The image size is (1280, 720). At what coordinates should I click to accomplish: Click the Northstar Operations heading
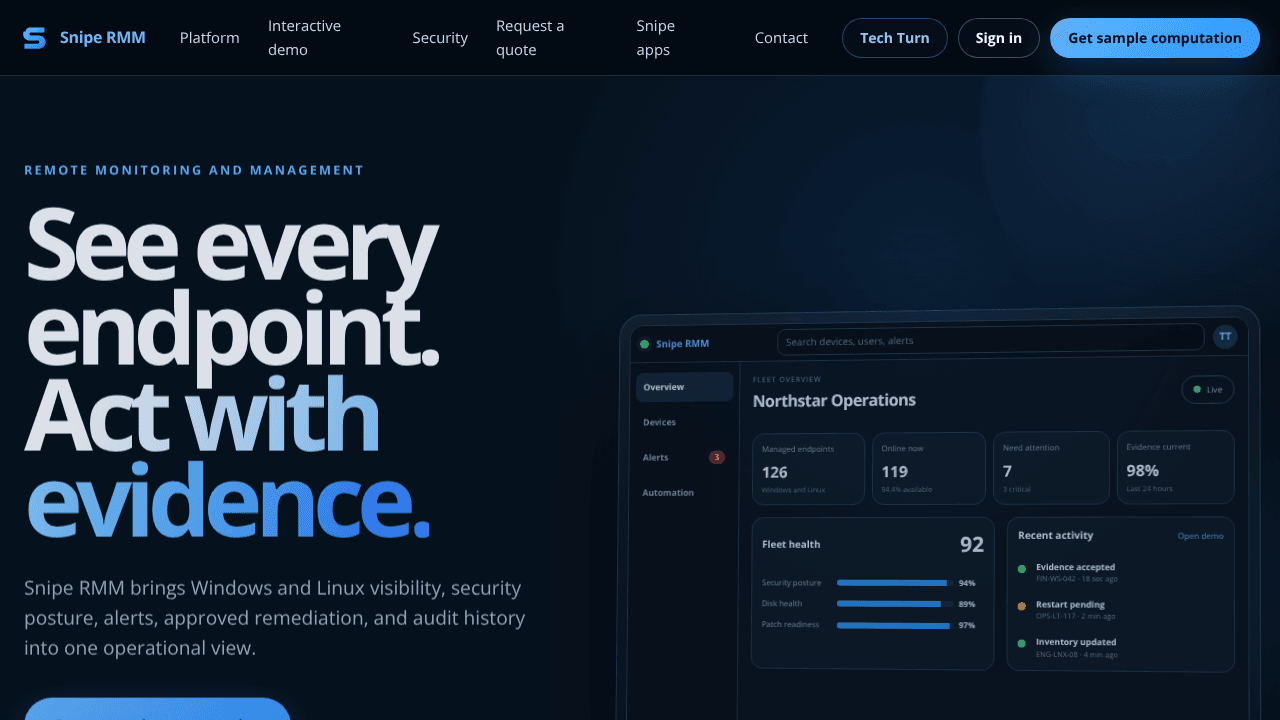(x=834, y=401)
